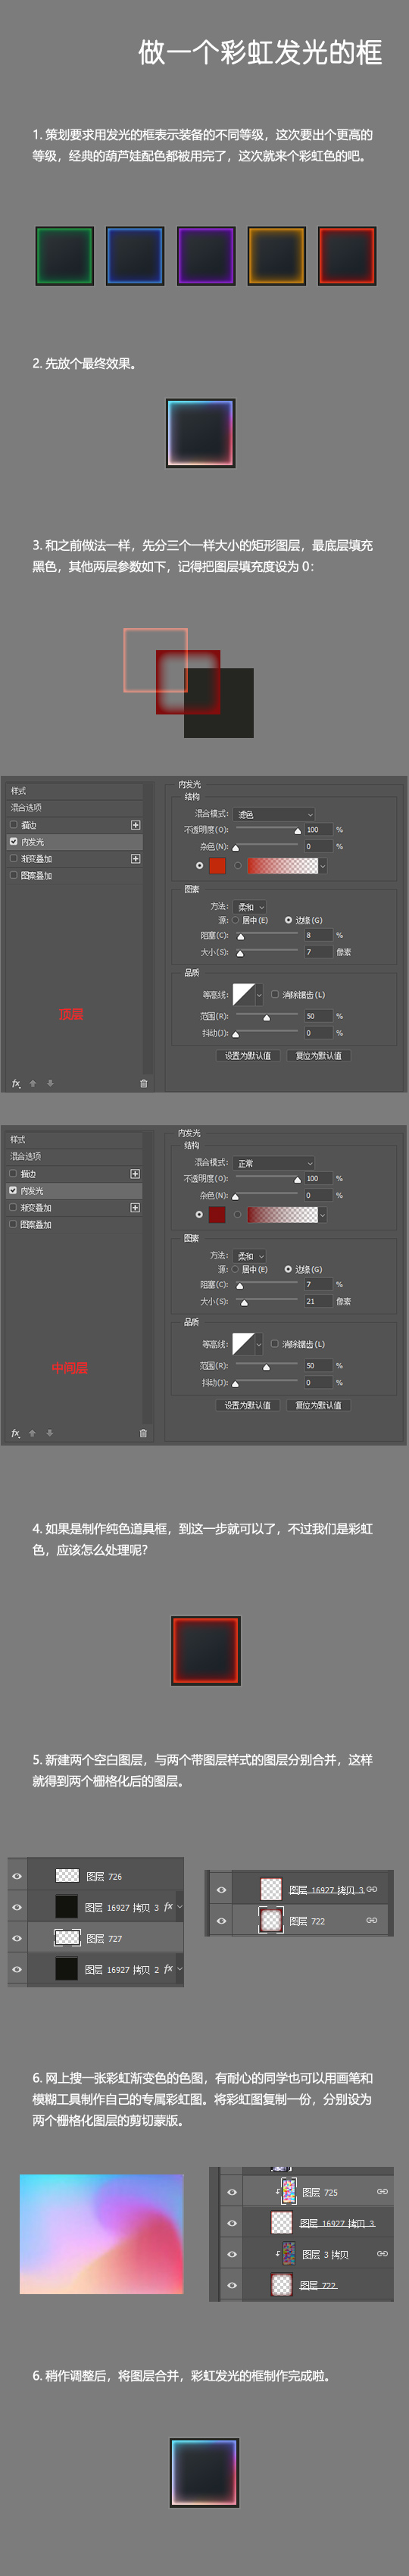The height and width of the screenshot is (2576, 409).
Task: Click the fx icon at the bottom of the 中间层 dialog
Action: click(x=16, y=1433)
